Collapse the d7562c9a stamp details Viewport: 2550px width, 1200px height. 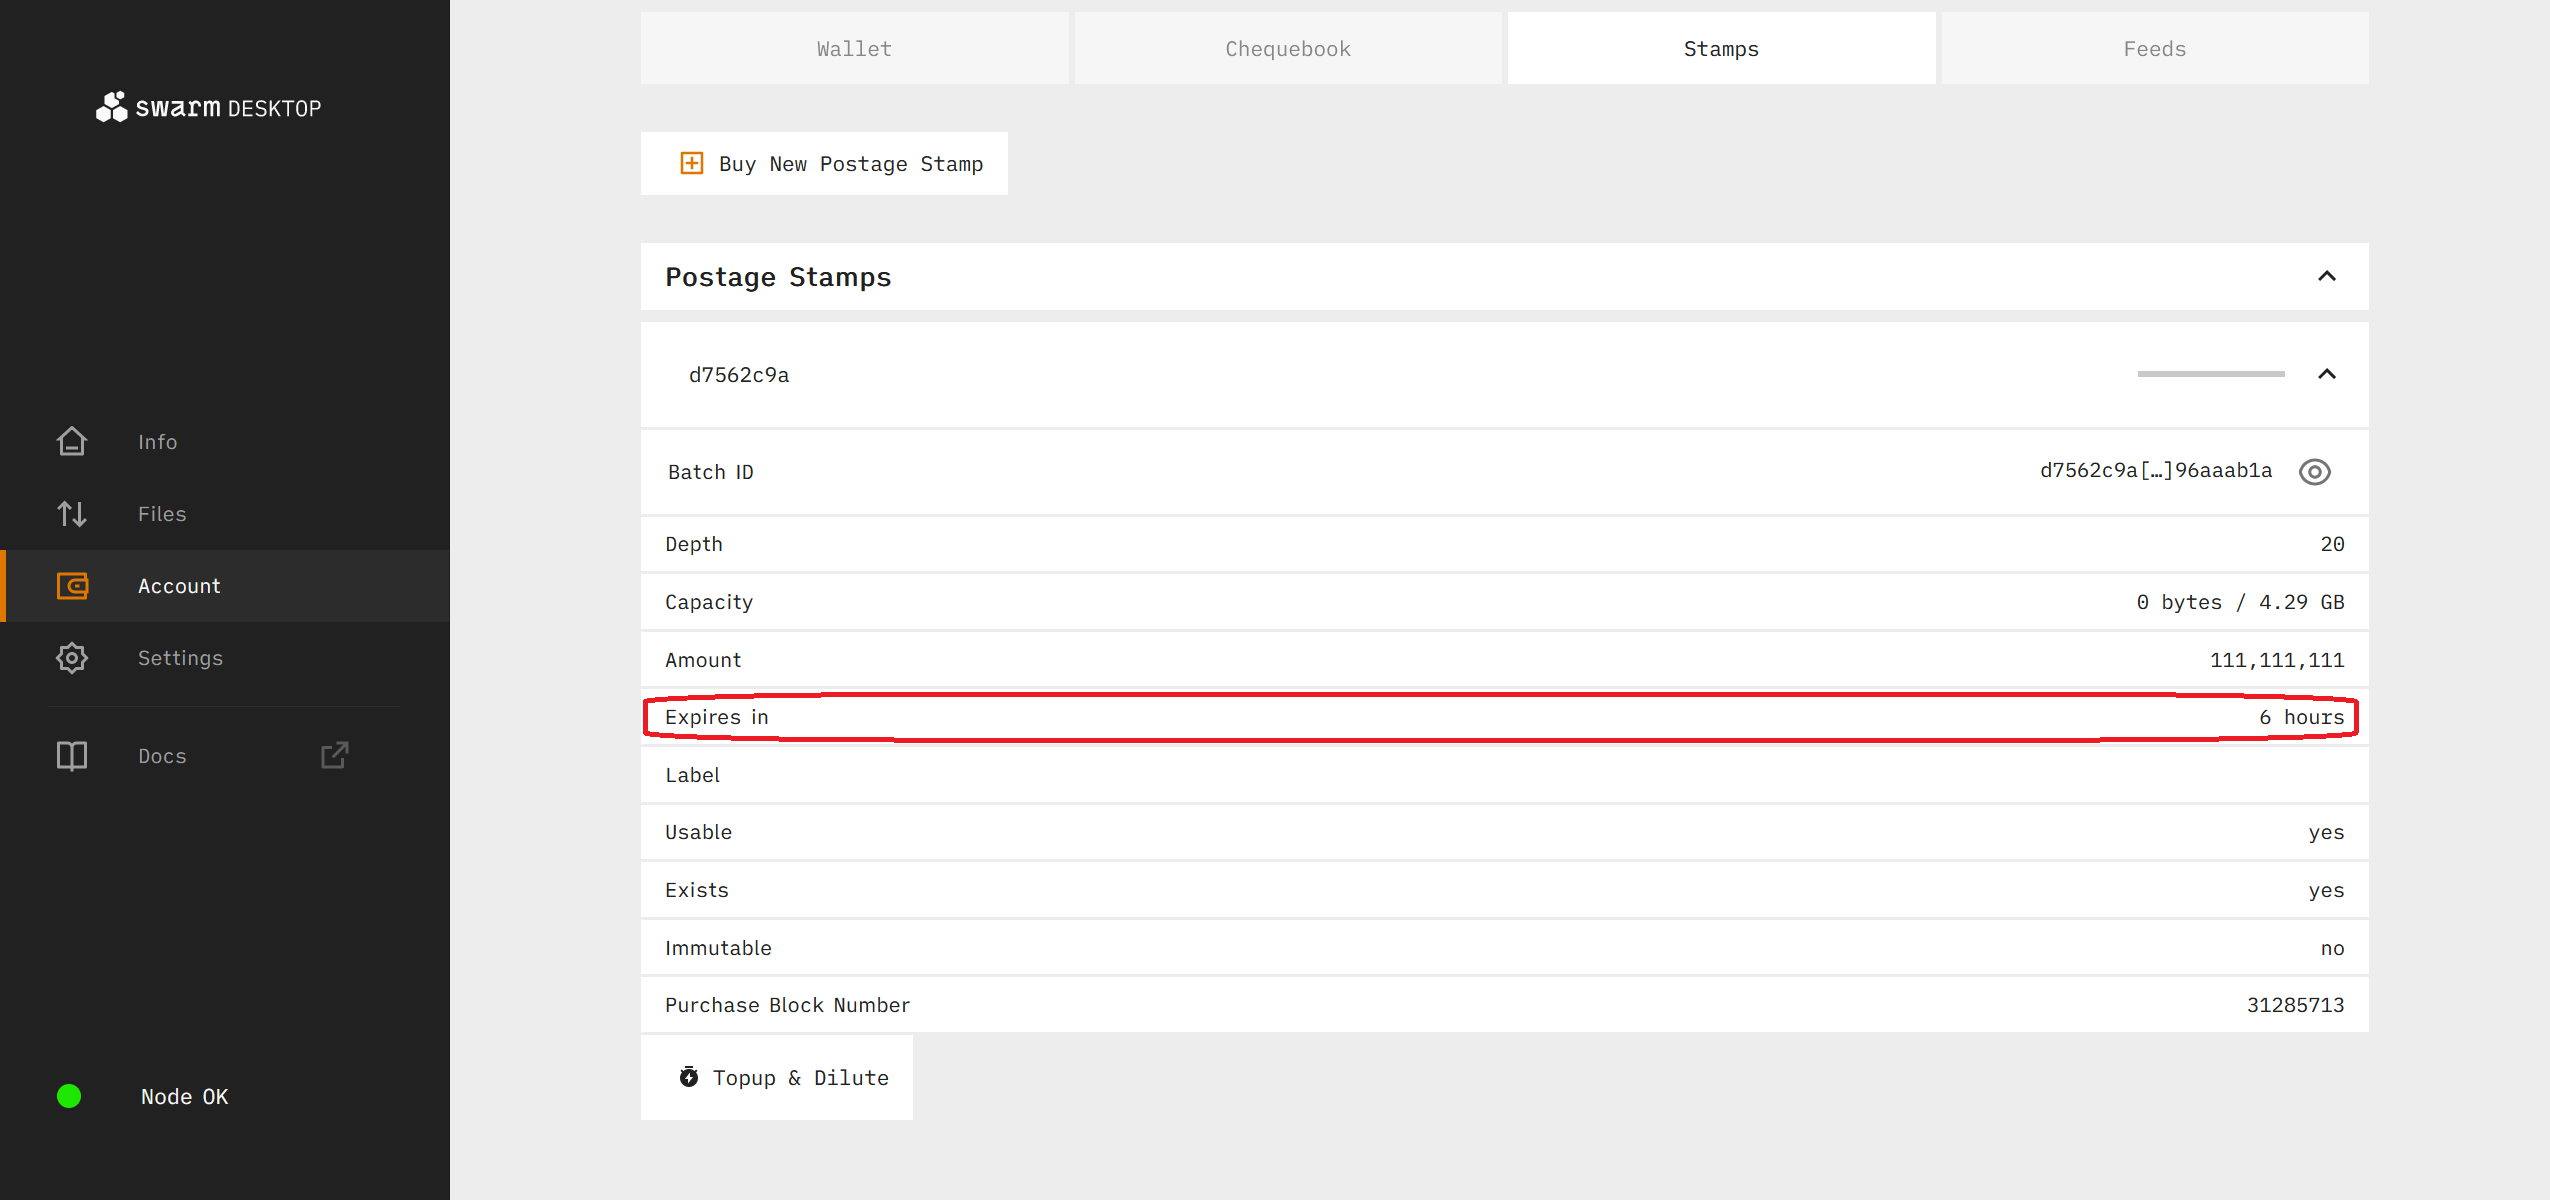pyautogui.click(x=2327, y=374)
